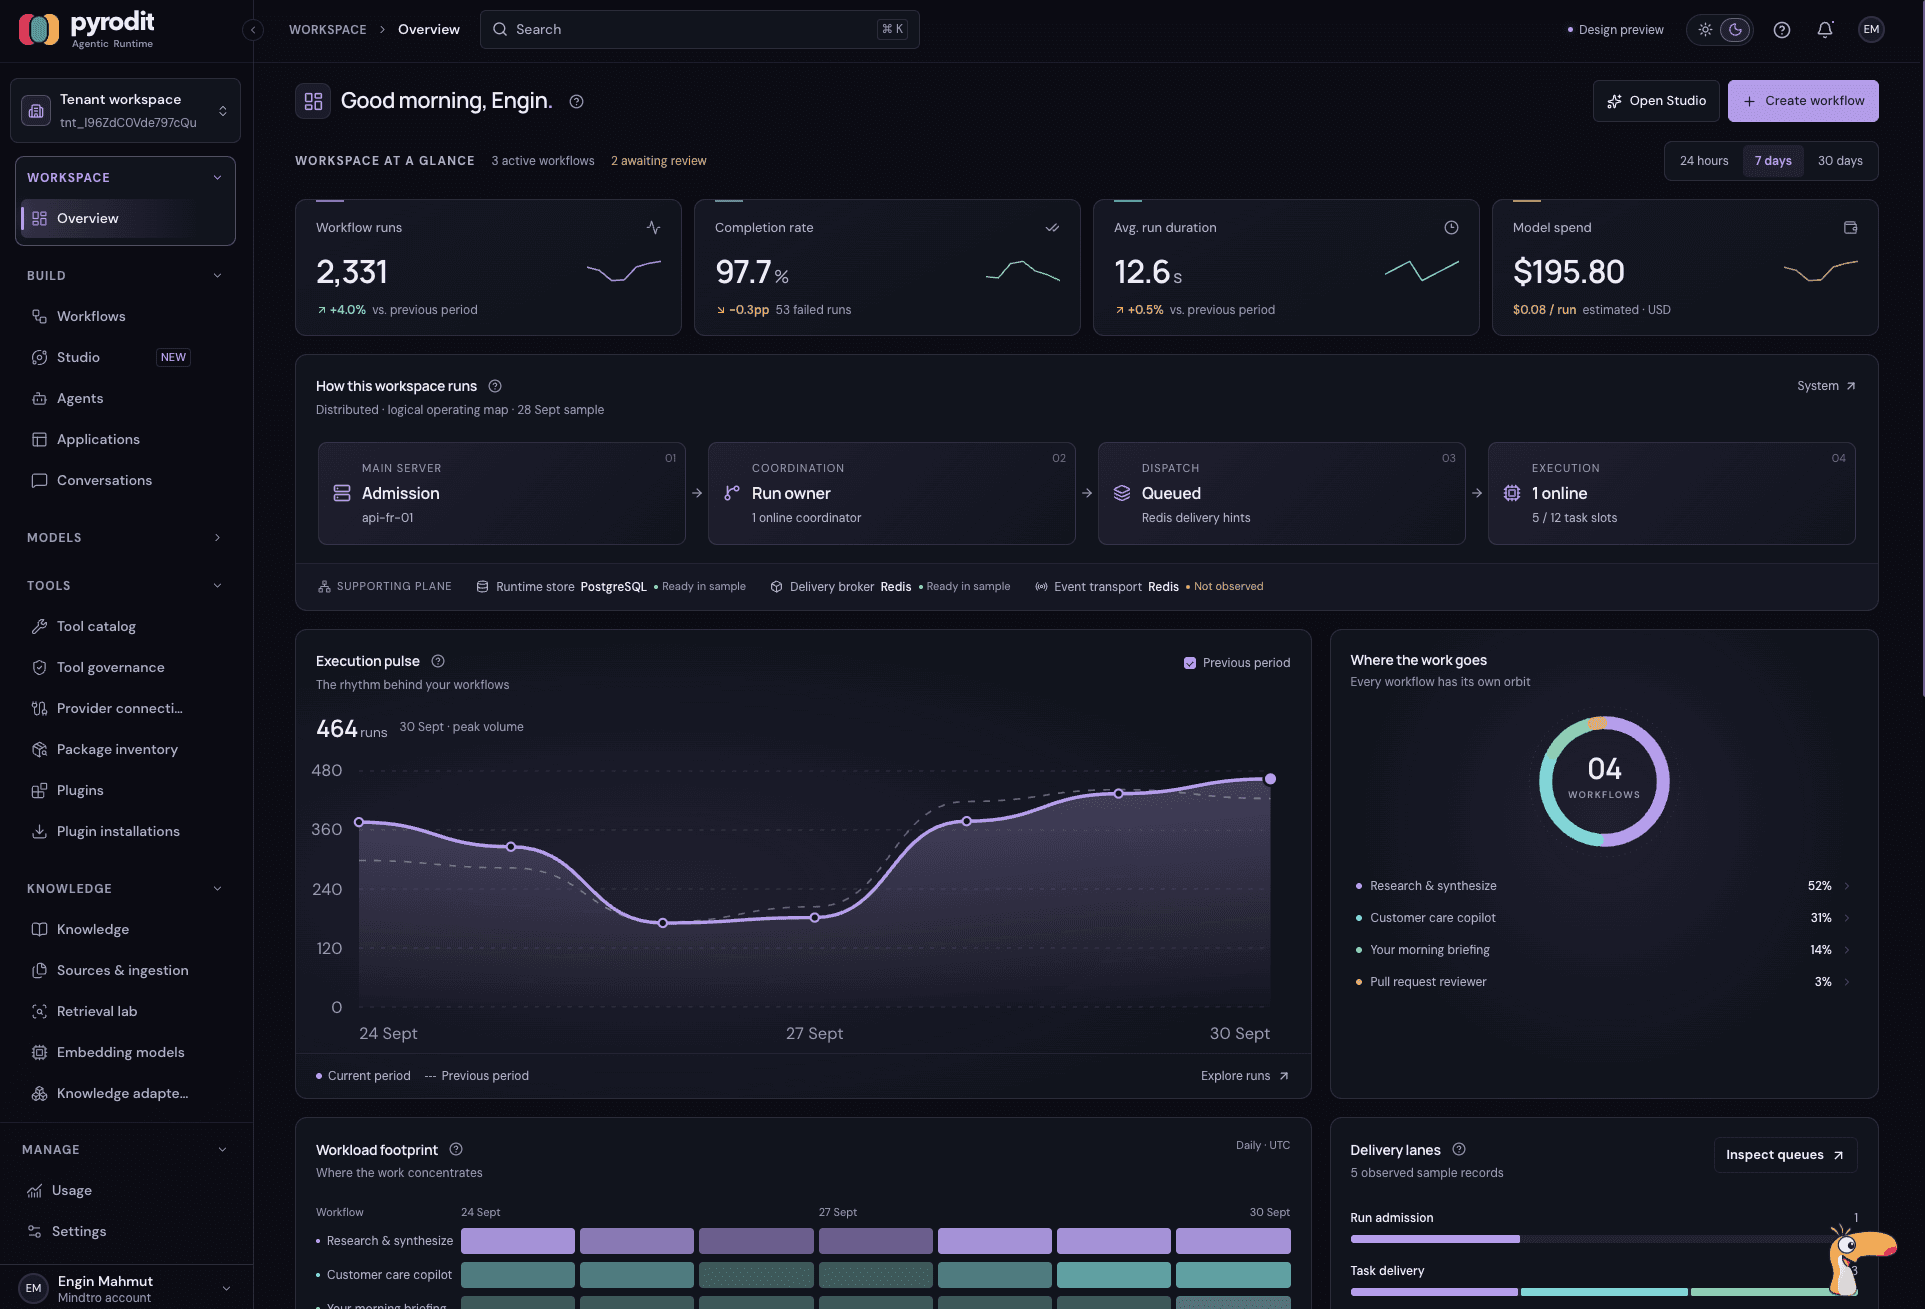Open Retrieval lab in the sidebar
The height and width of the screenshot is (1309, 1925).
(97, 1011)
